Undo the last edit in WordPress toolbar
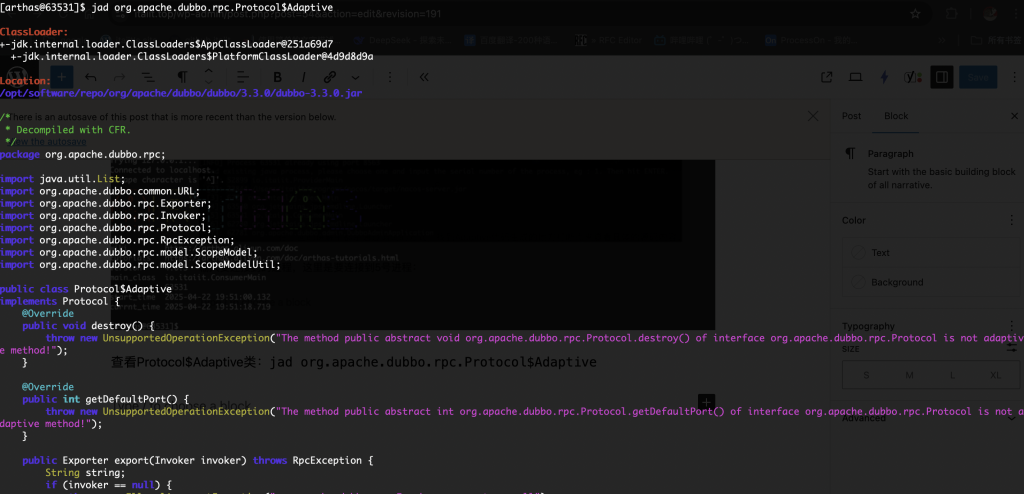The image size is (1024, 494). (x=91, y=77)
